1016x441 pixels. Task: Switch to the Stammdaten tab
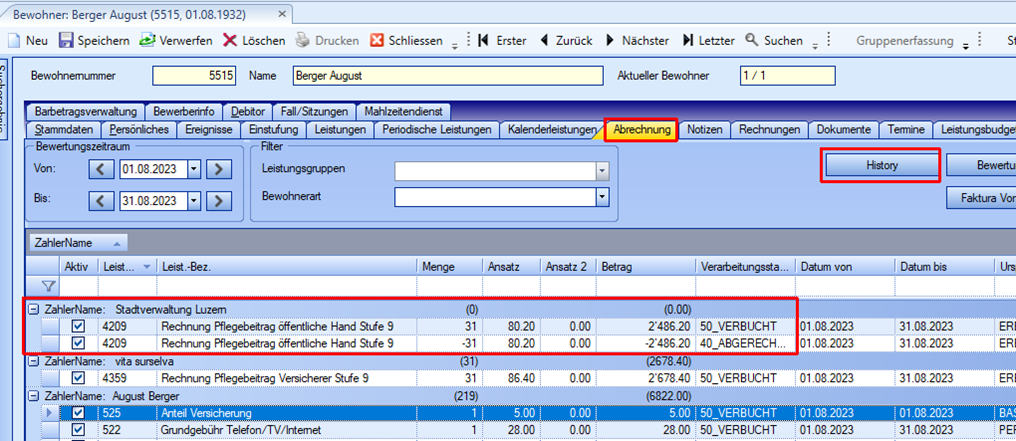point(64,130)
